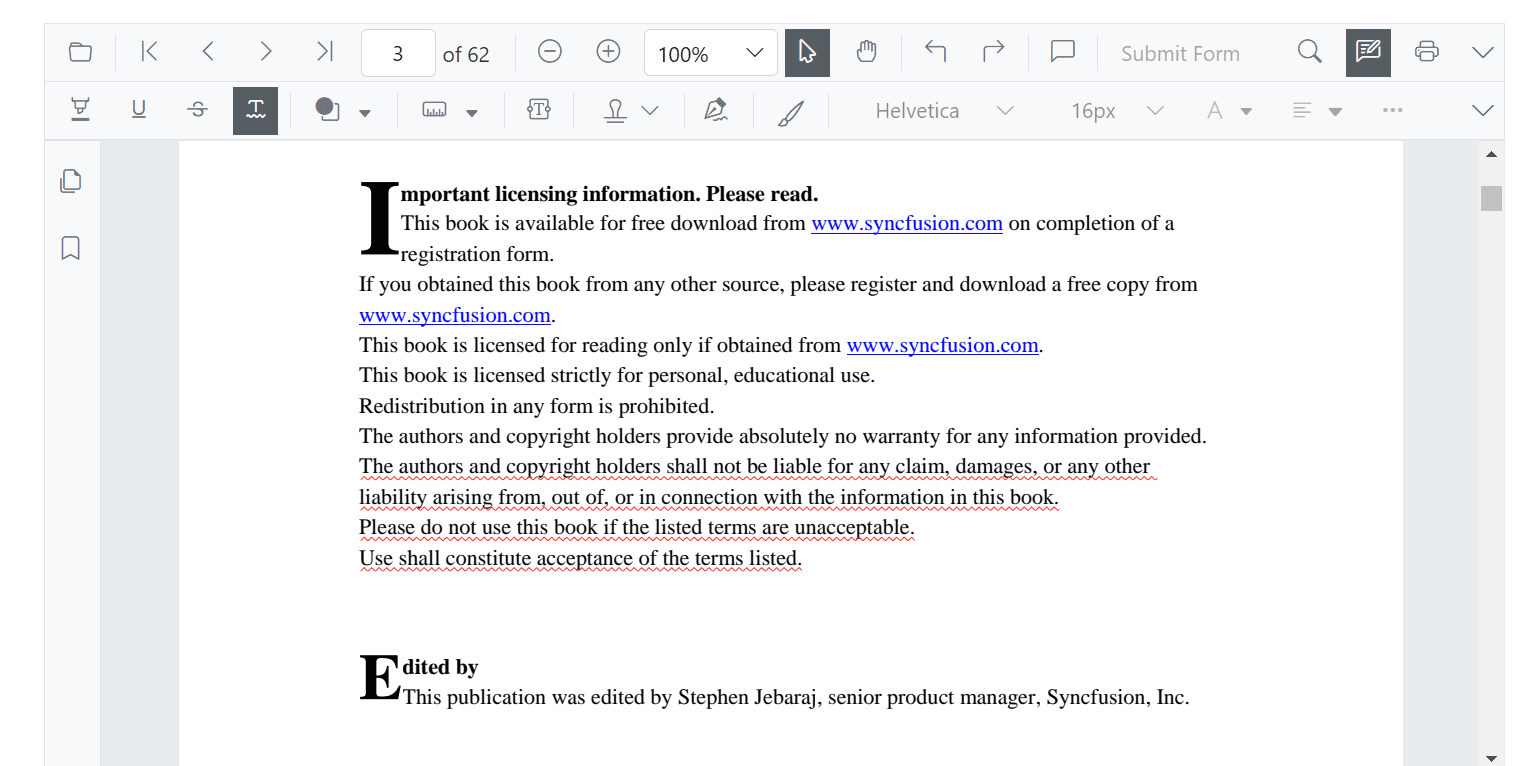
Task: Open the font color picker
Action: [1229, 111]
